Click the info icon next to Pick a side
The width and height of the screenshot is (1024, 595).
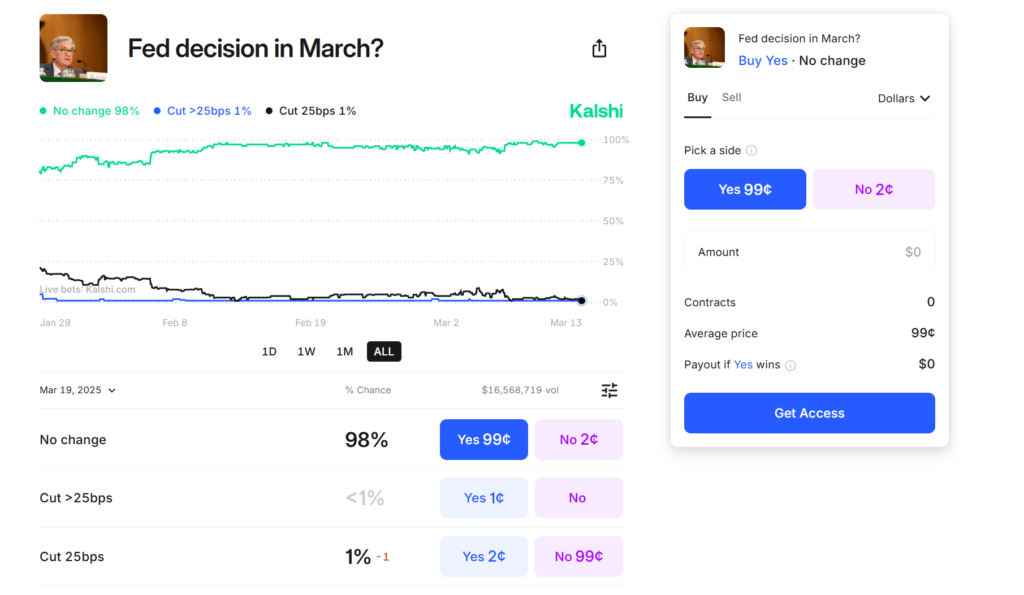752,150
